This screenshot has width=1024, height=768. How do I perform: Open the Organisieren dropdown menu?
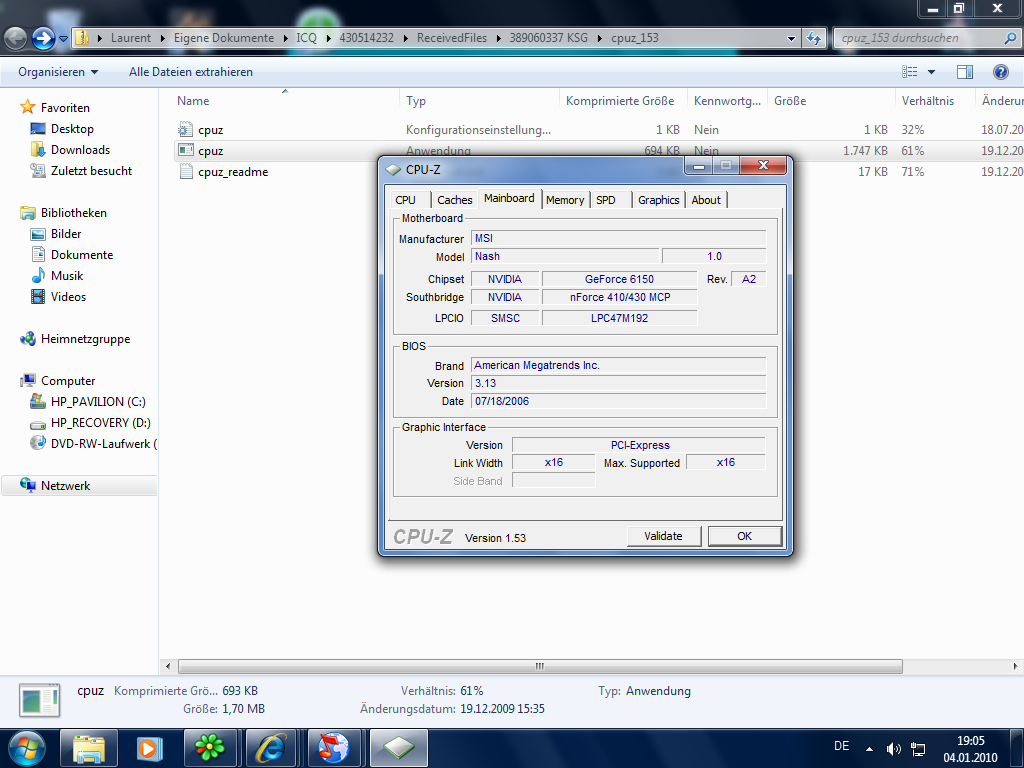point(58,72)
